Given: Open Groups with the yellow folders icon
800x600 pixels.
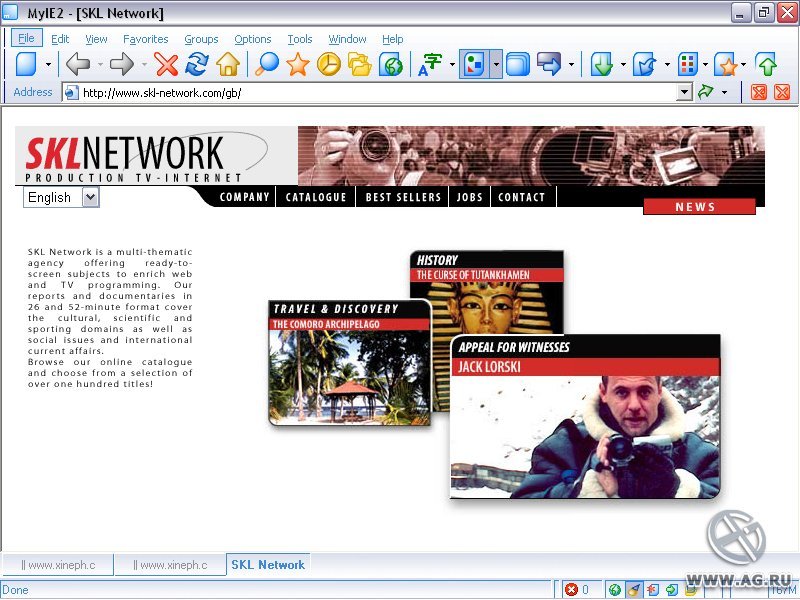Looking at the screenshot, I should pyautogui.click(x=360, y=64).
